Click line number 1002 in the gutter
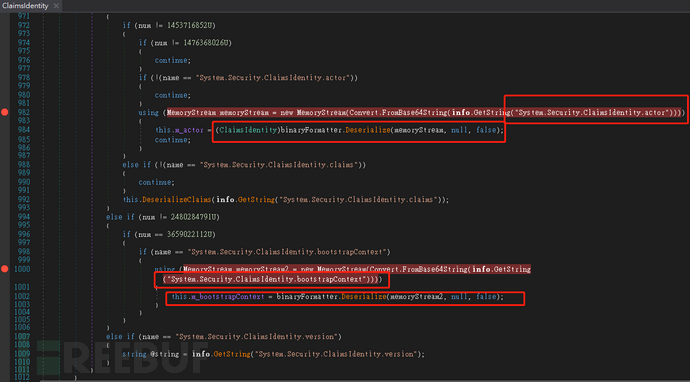This screenshot has width=690, height=382. point(22,297)
